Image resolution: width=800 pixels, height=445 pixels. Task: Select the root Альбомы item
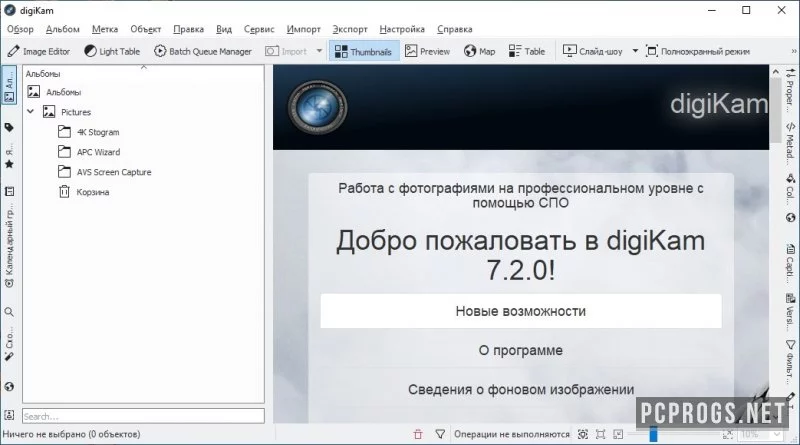[x=55, y=92]
